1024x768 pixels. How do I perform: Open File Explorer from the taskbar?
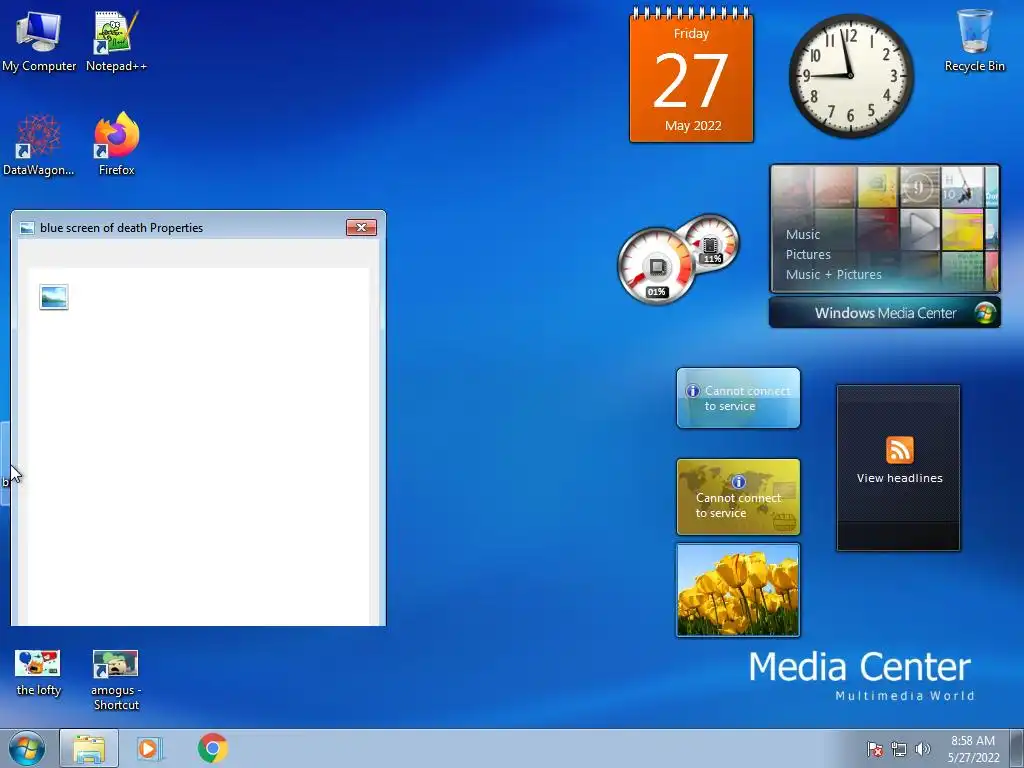tap(89, 748)
